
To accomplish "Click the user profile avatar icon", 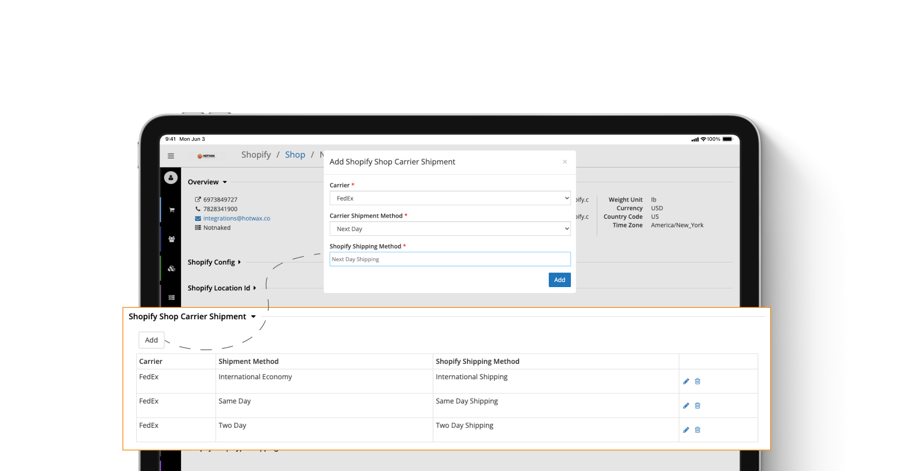I will click(x=171, y=178).
